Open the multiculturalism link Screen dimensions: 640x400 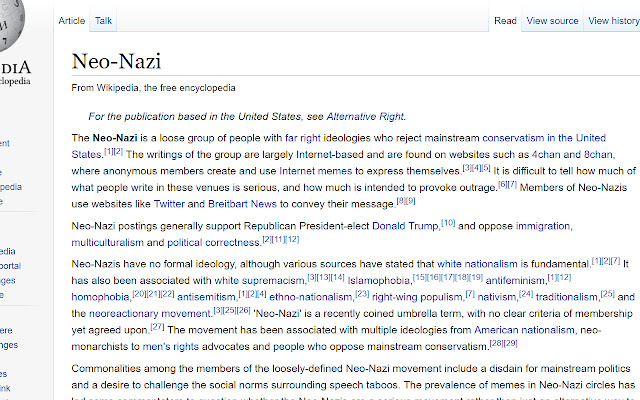point(107,242)
